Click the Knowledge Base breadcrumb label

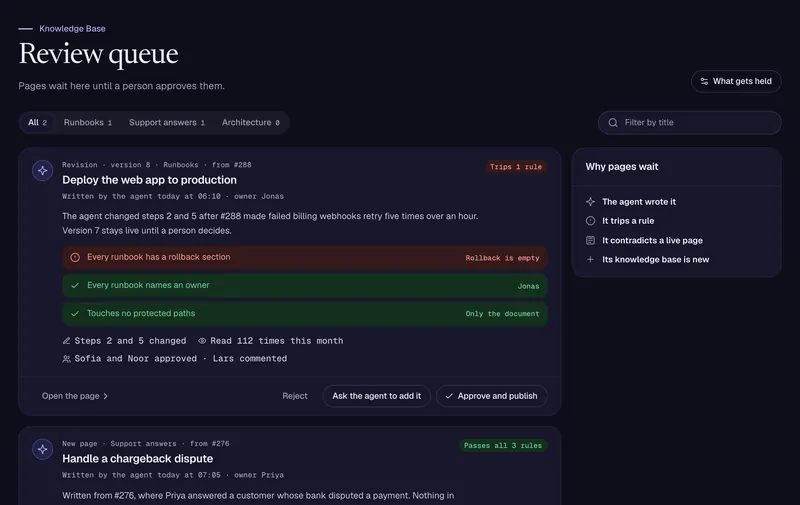point(72,29)
